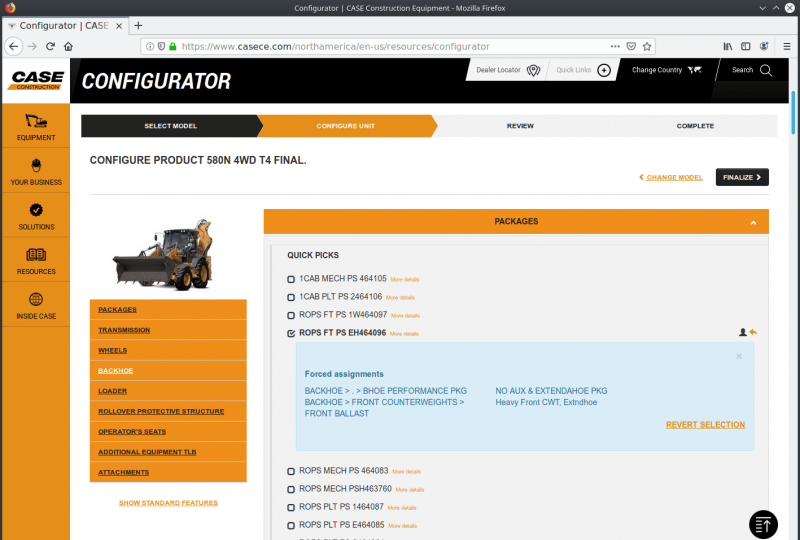This screenshot has height=540, width=800.
Task: Check 1CAB MECH PS 464105 option
Action: (x=291, y=279)
